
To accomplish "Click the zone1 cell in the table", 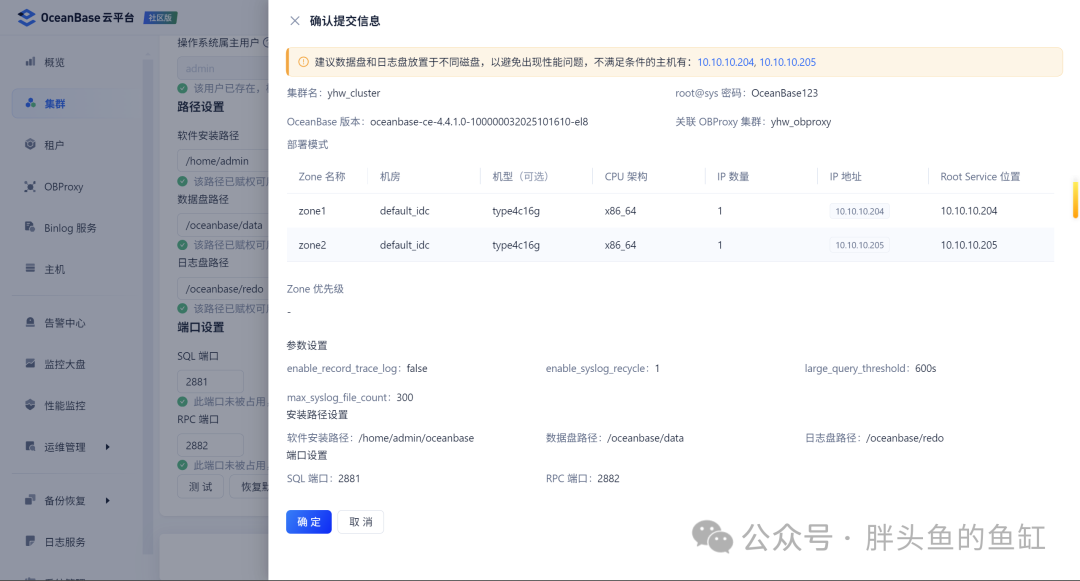I will tap(312, 211).
